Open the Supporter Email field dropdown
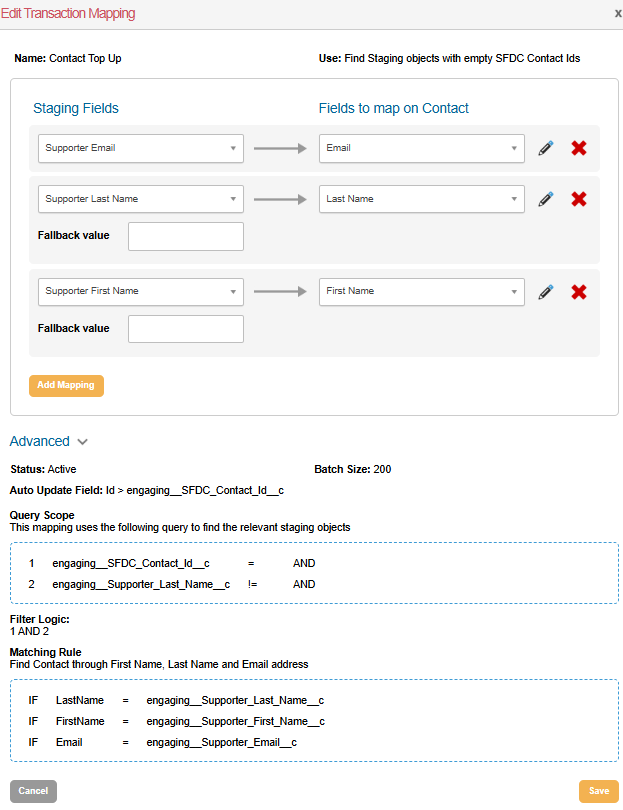Viewport: 623px width, 810px height. 140,147
